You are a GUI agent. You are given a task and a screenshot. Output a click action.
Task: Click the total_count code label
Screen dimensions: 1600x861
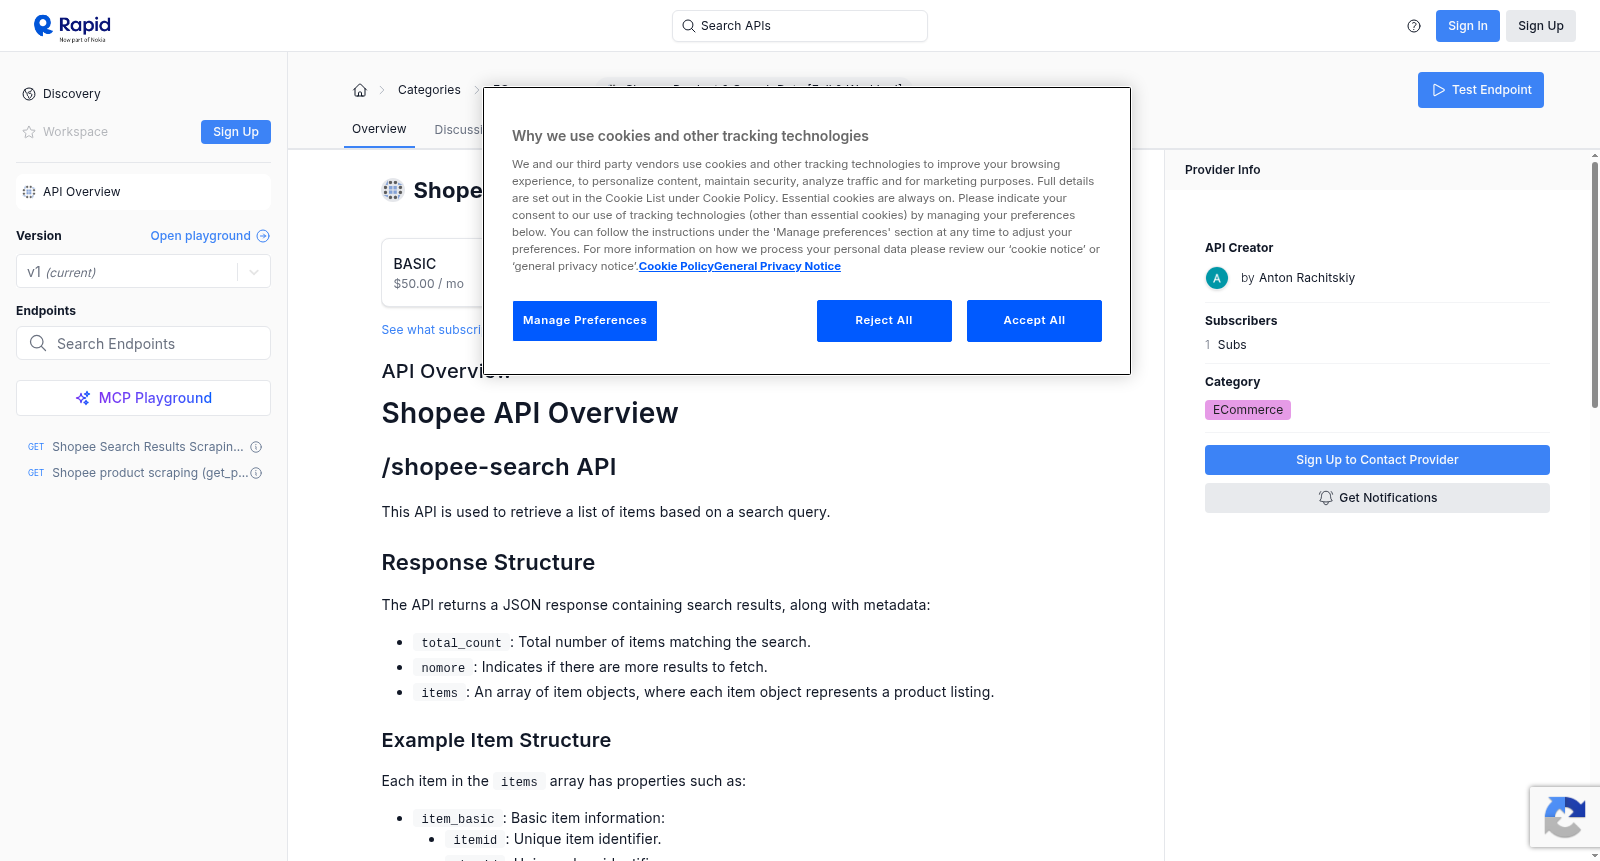click(x=461, y=643)
